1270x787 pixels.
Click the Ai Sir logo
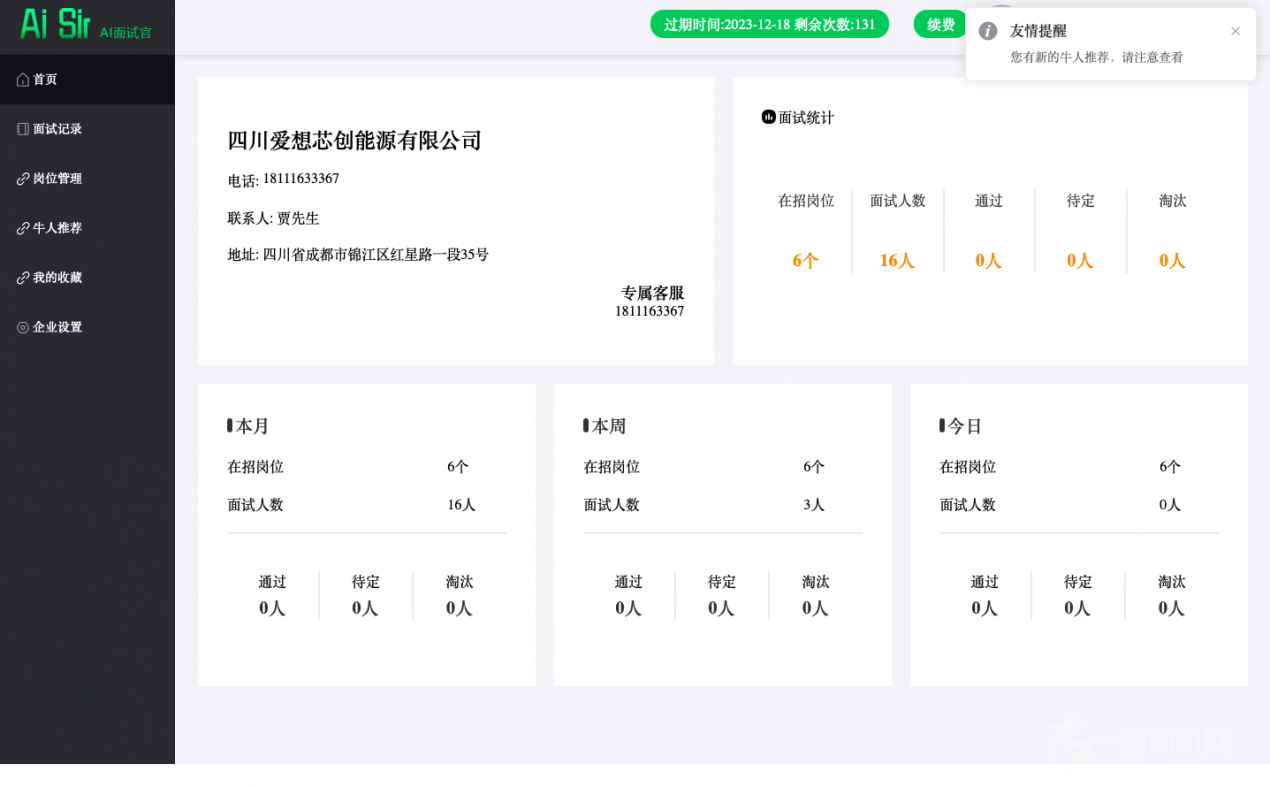(56, 23)
